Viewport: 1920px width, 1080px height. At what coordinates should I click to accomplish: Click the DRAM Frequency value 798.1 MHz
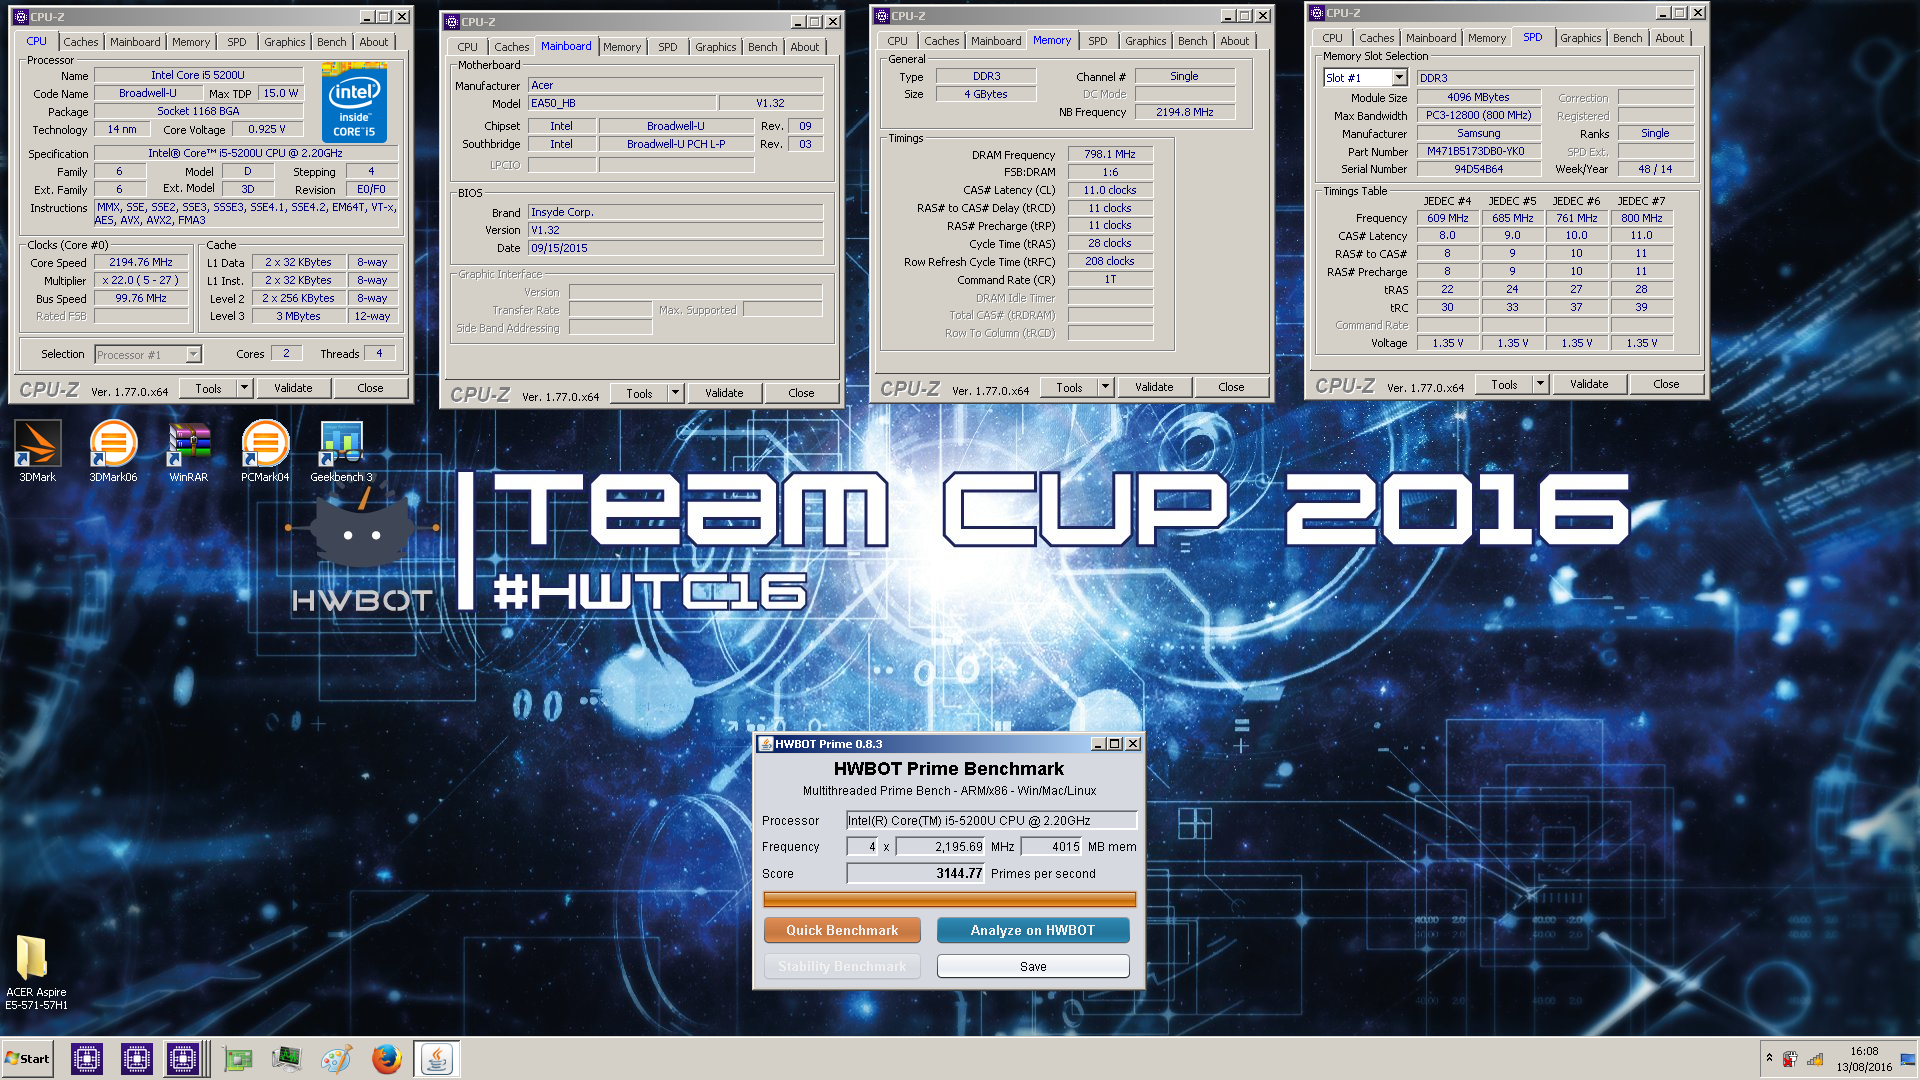(x=1110, y=154)
